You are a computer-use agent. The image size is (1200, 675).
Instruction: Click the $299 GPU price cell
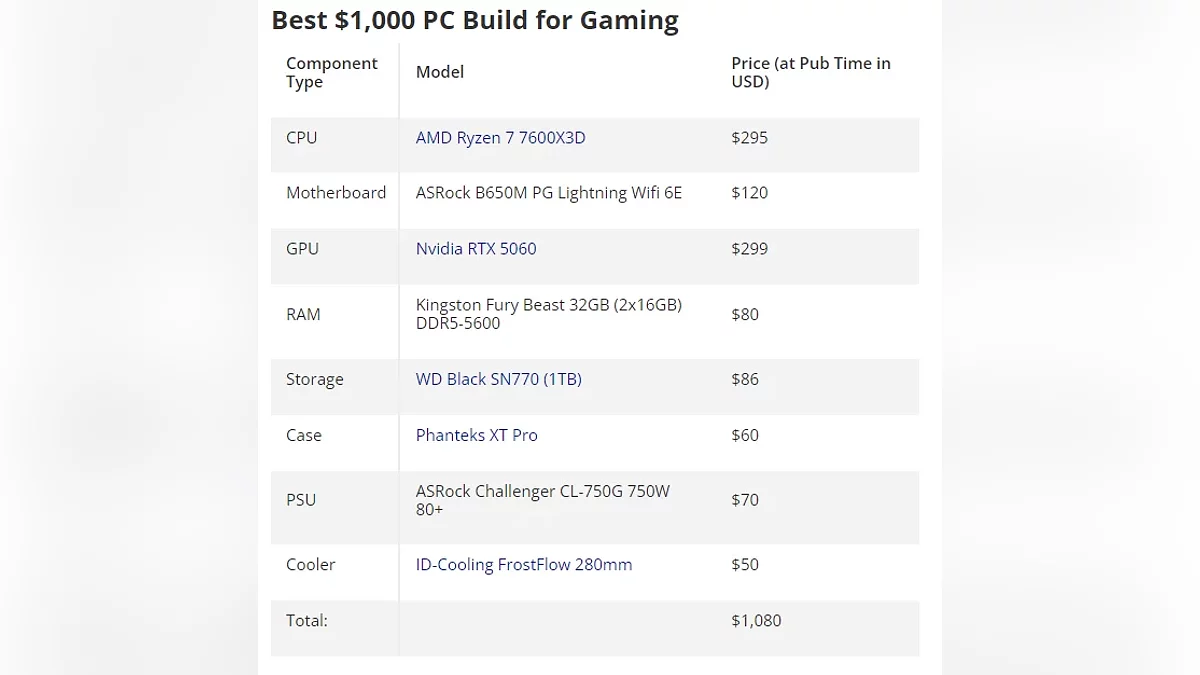(x=749, y=249)
